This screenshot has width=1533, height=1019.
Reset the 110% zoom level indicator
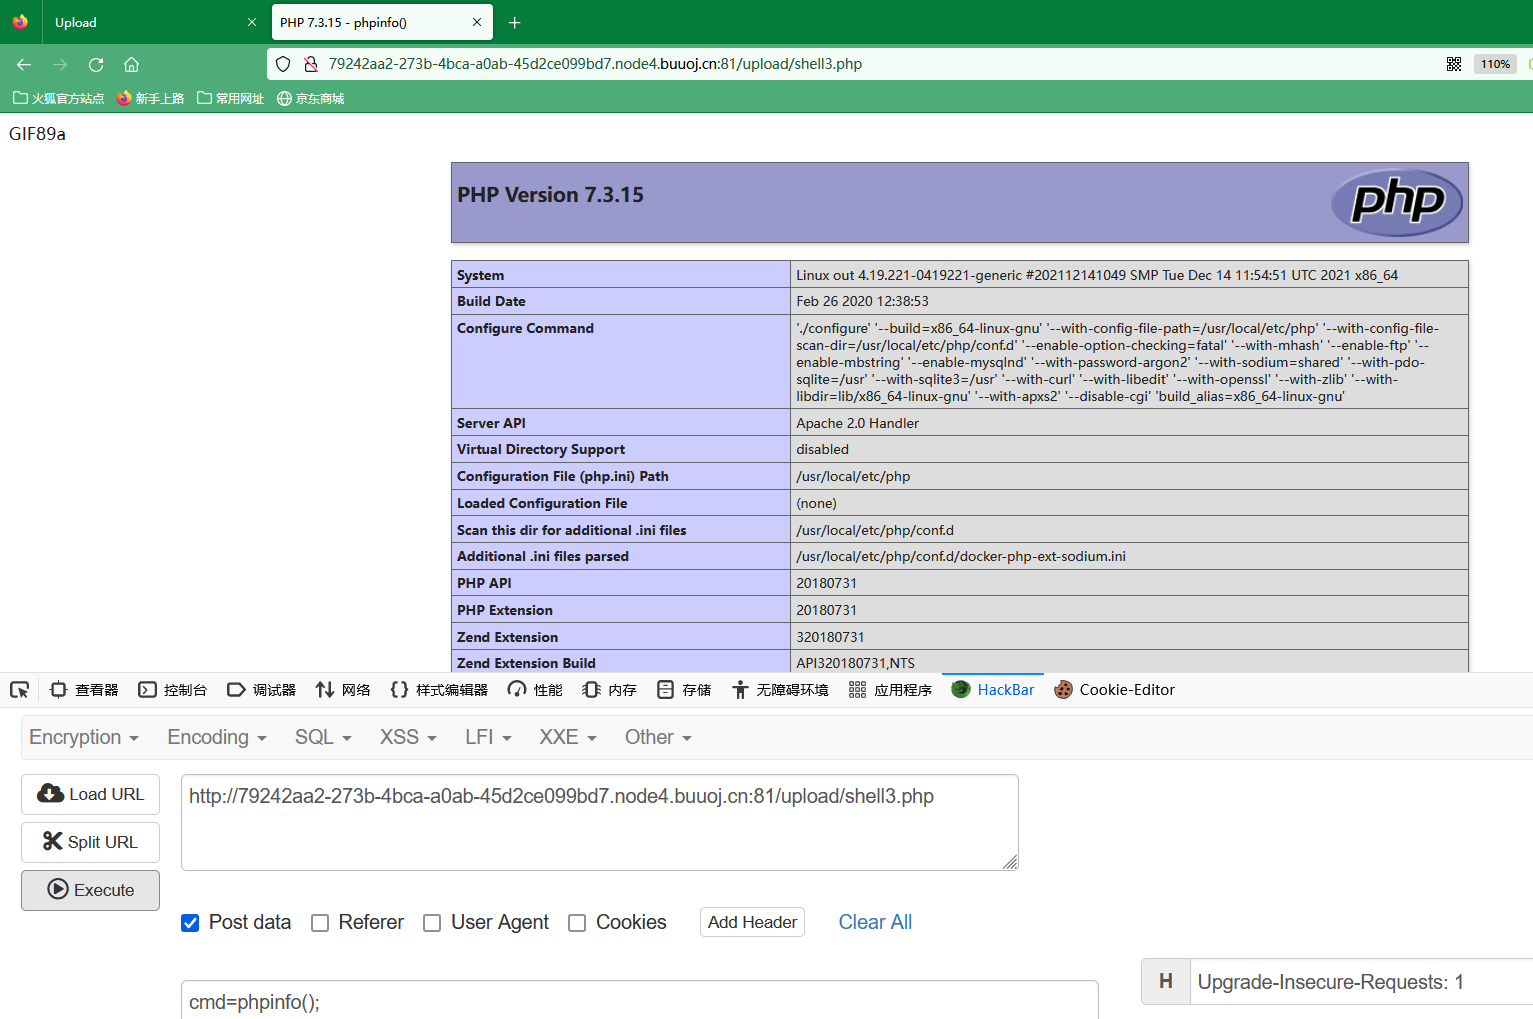point(1495,64)
